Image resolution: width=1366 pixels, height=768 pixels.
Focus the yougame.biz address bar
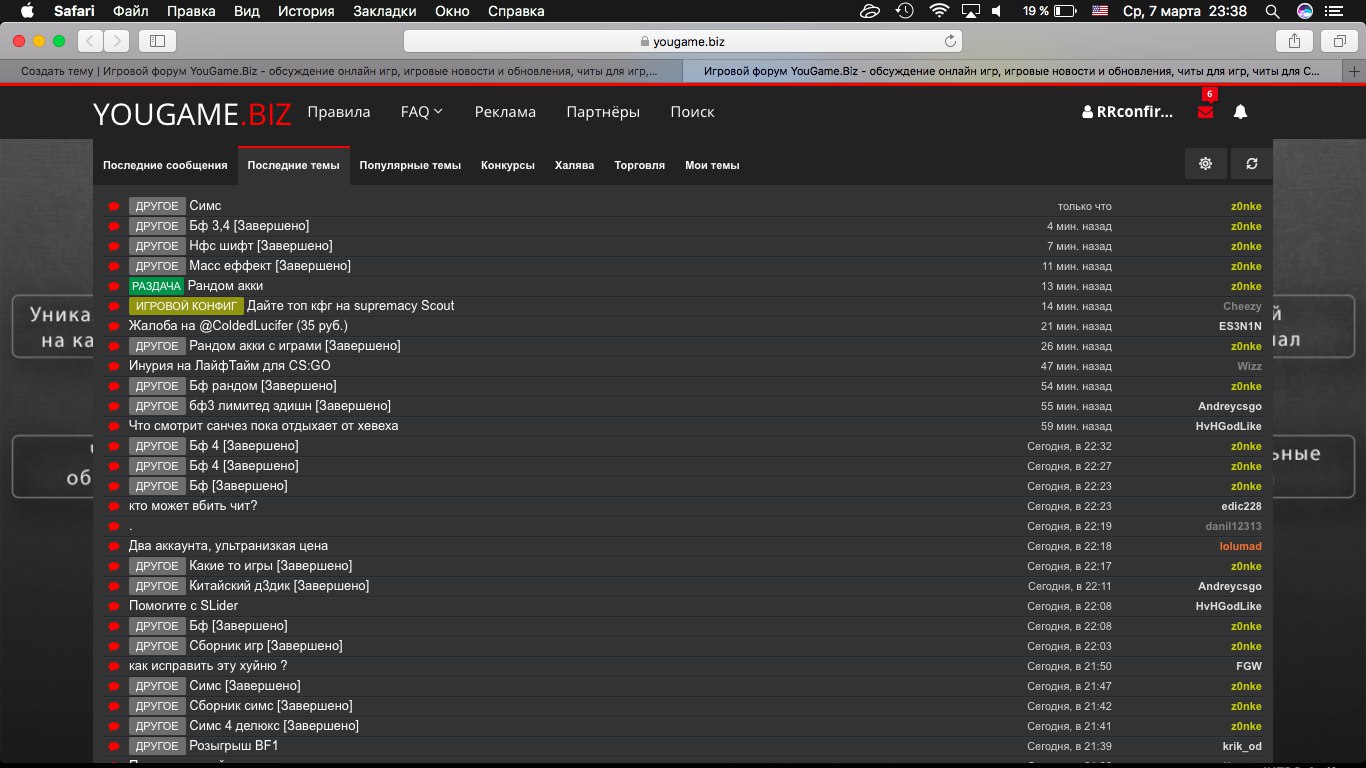(683, 41)
